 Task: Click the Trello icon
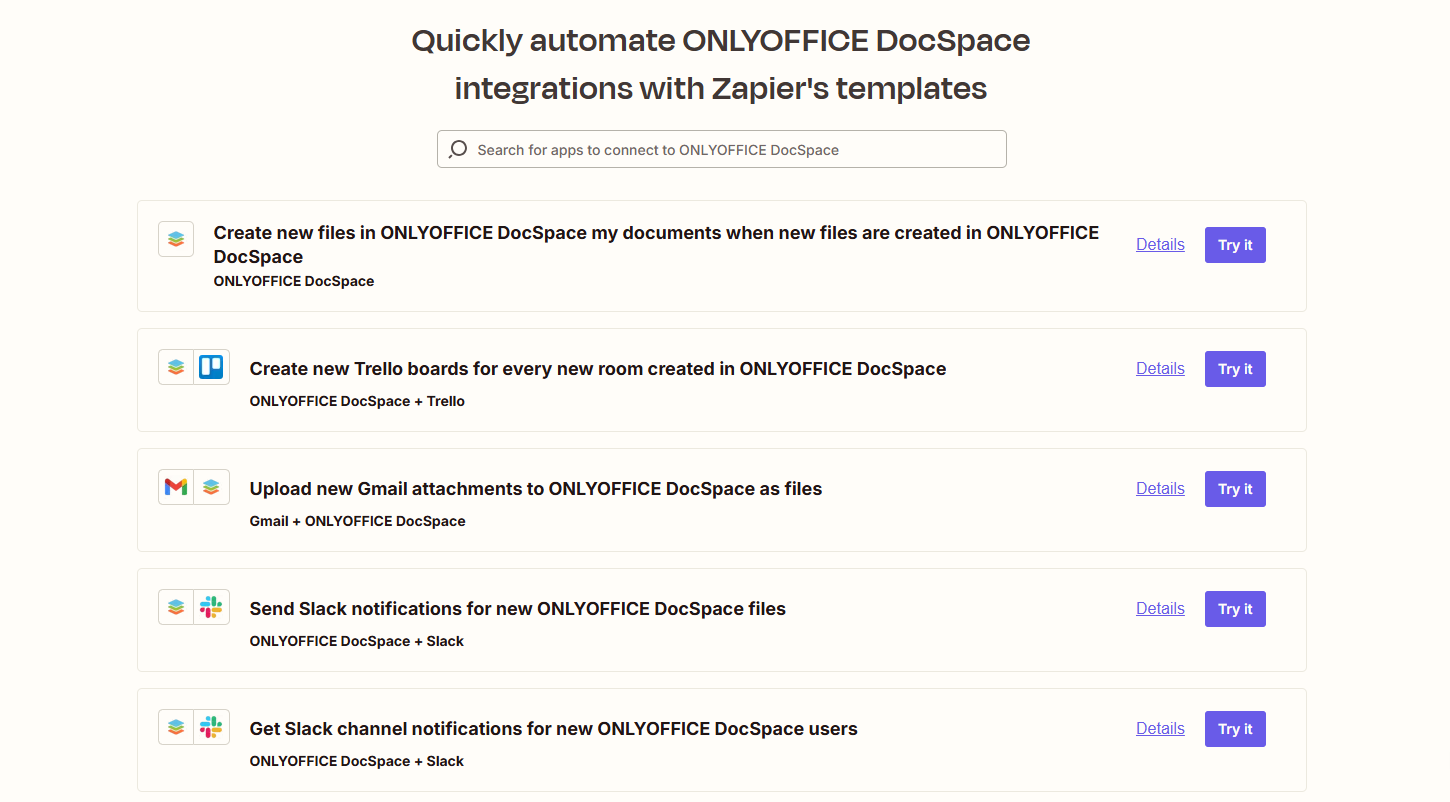click(211, 367)
